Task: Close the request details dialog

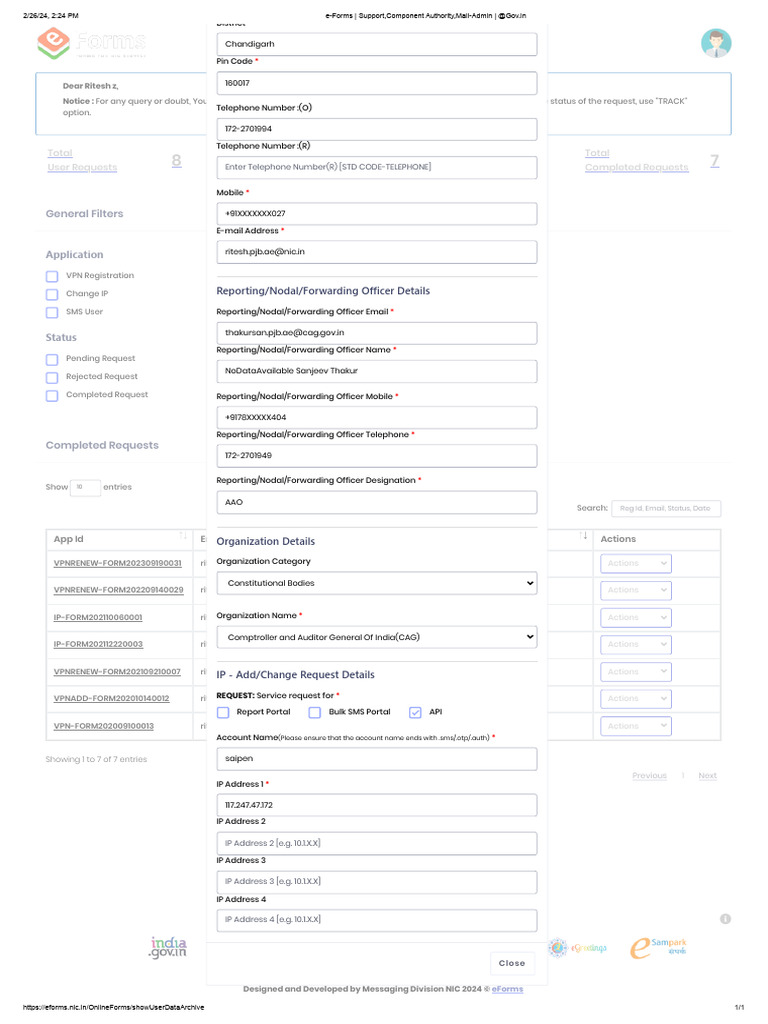Action: pos(512,963)
